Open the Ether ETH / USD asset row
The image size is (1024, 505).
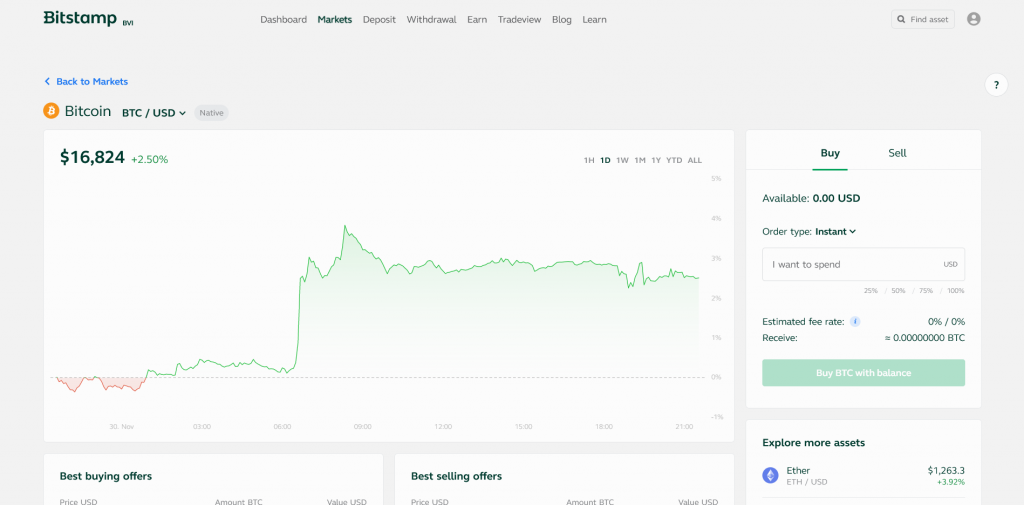click(863, 476)
